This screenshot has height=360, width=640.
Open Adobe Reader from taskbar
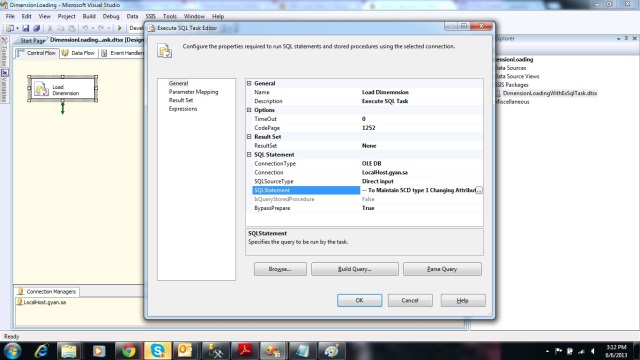coord(244,351)
